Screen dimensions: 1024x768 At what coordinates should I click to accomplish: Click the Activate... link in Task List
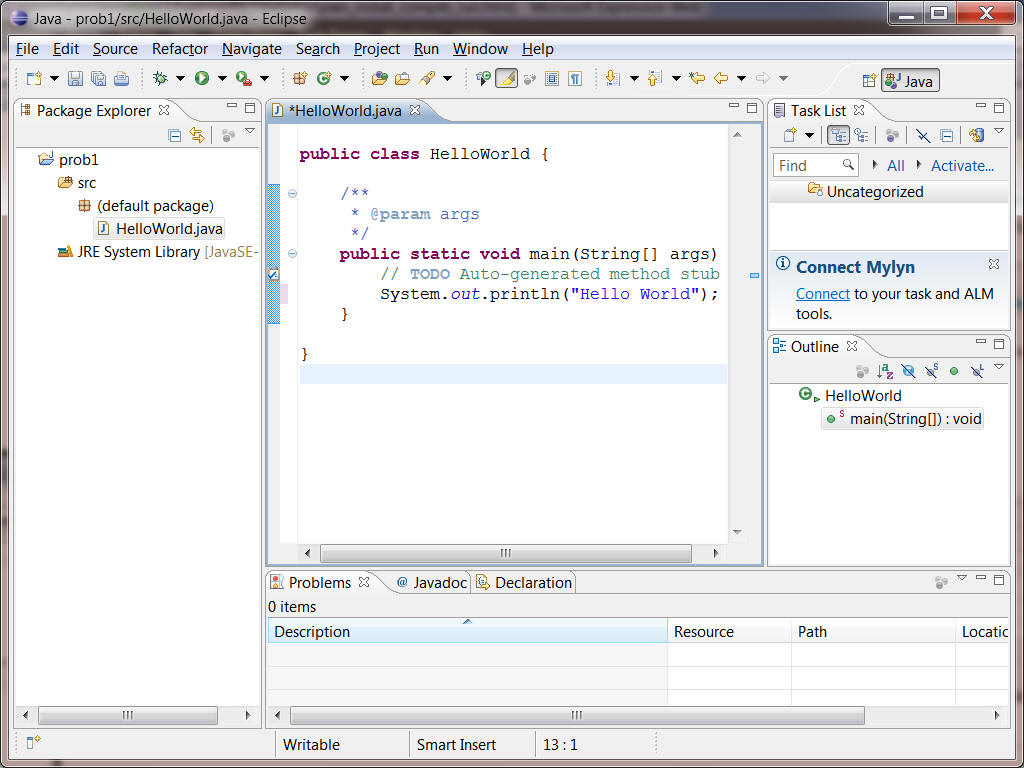pyautogui.click(x=962, y=166)
